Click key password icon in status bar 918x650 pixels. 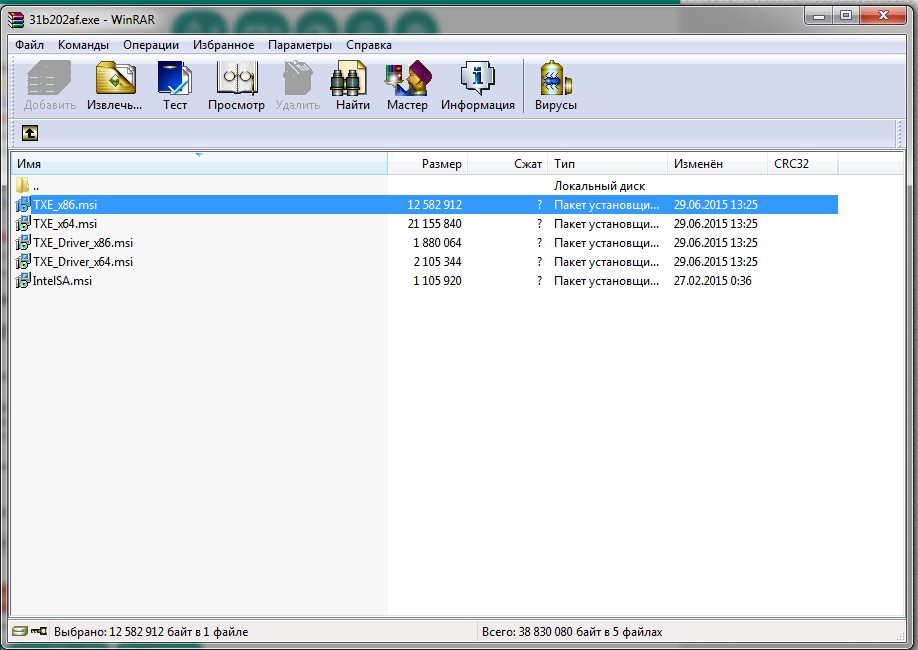(x=39, y=631)
